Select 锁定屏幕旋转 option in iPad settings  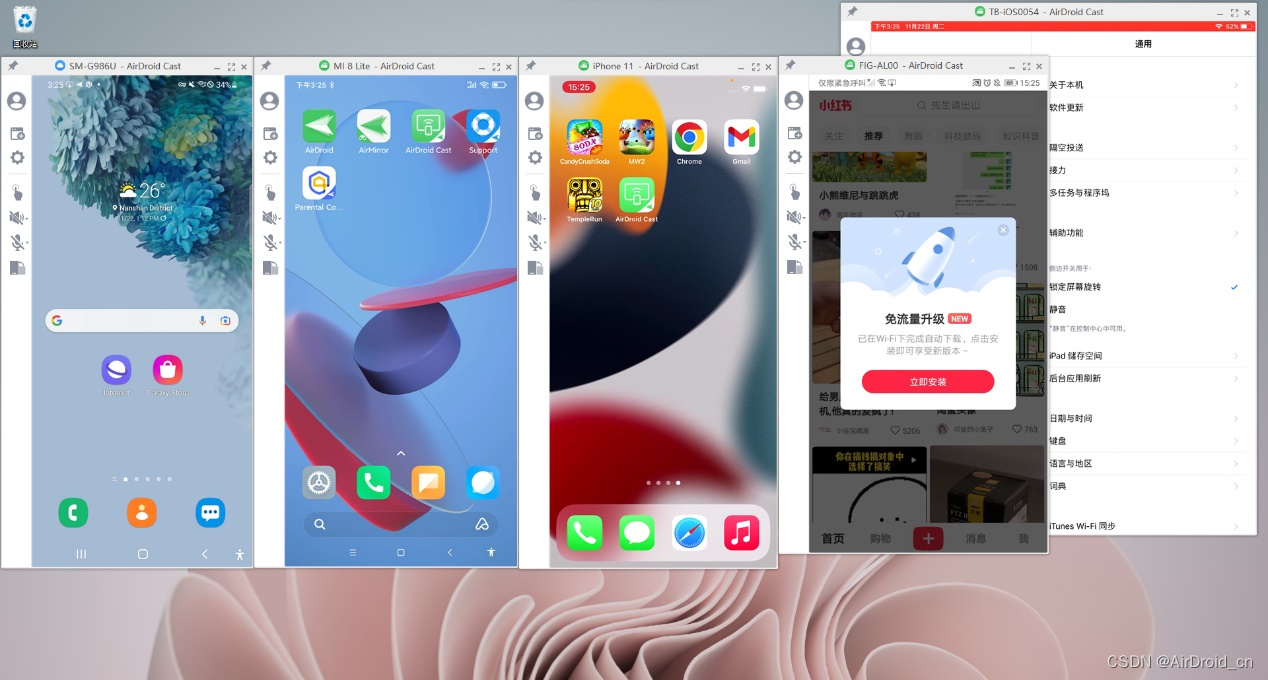click(1143, 287)
